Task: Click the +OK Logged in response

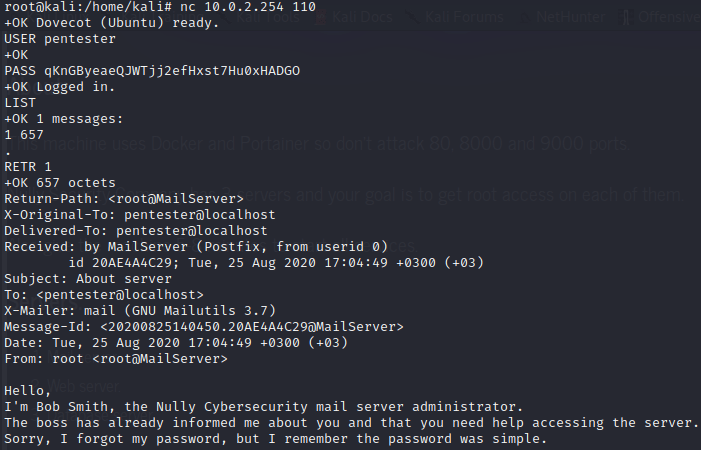Action: [x=59, y=87]
